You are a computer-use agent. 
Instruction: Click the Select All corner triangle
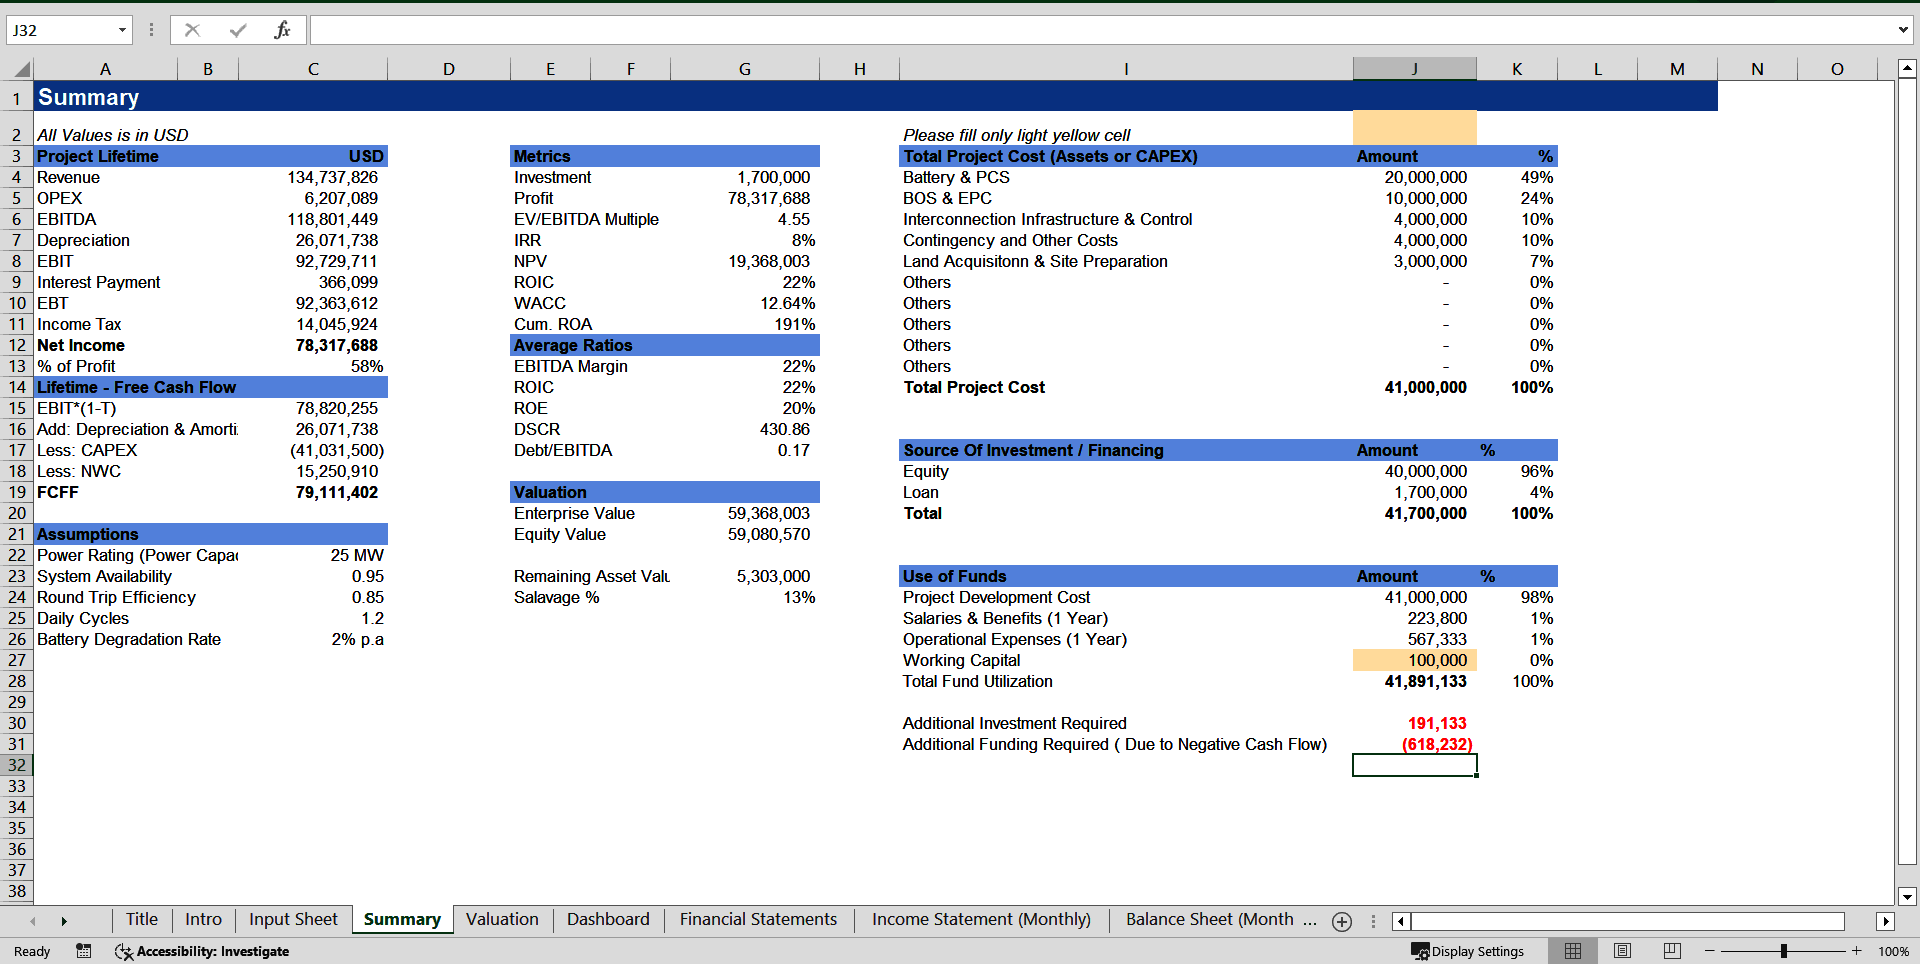(22, 69)
